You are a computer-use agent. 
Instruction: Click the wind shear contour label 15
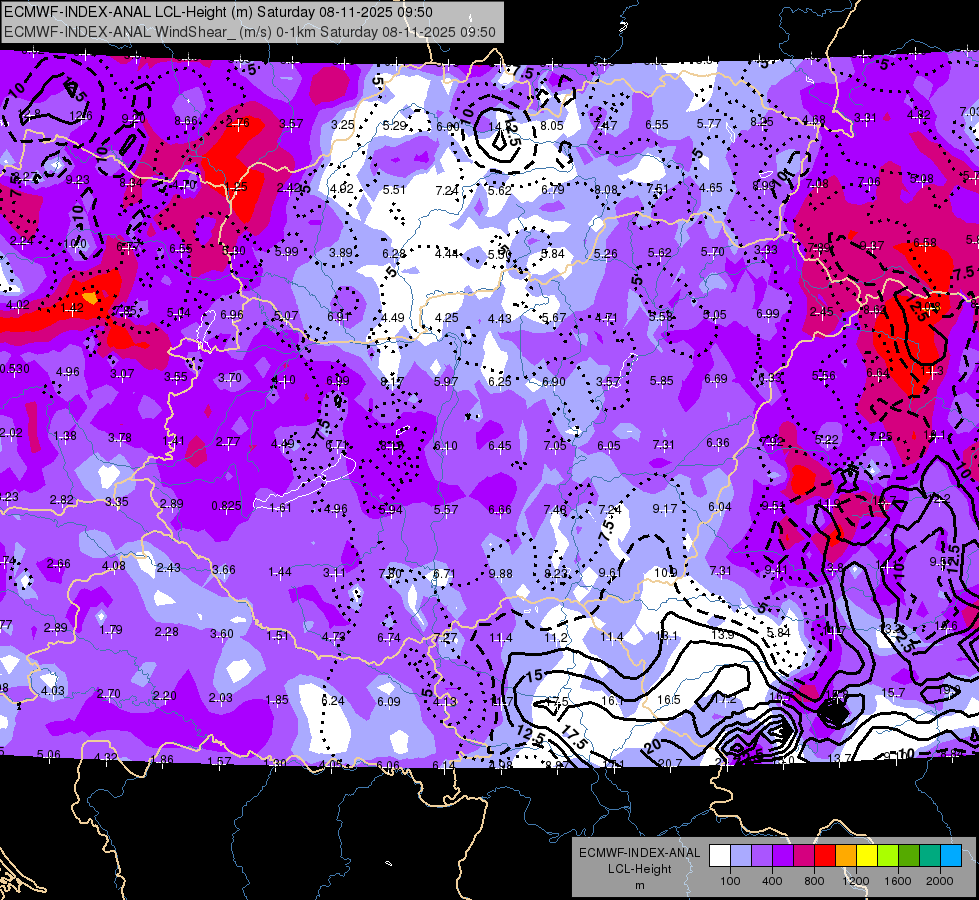click(534, 676)
